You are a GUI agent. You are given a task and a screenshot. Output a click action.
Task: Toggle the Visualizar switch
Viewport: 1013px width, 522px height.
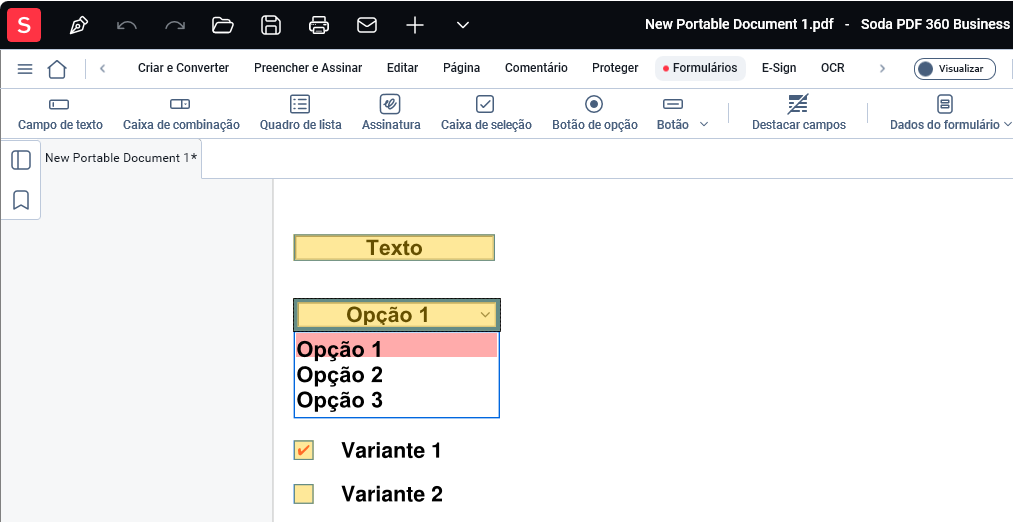954,68
